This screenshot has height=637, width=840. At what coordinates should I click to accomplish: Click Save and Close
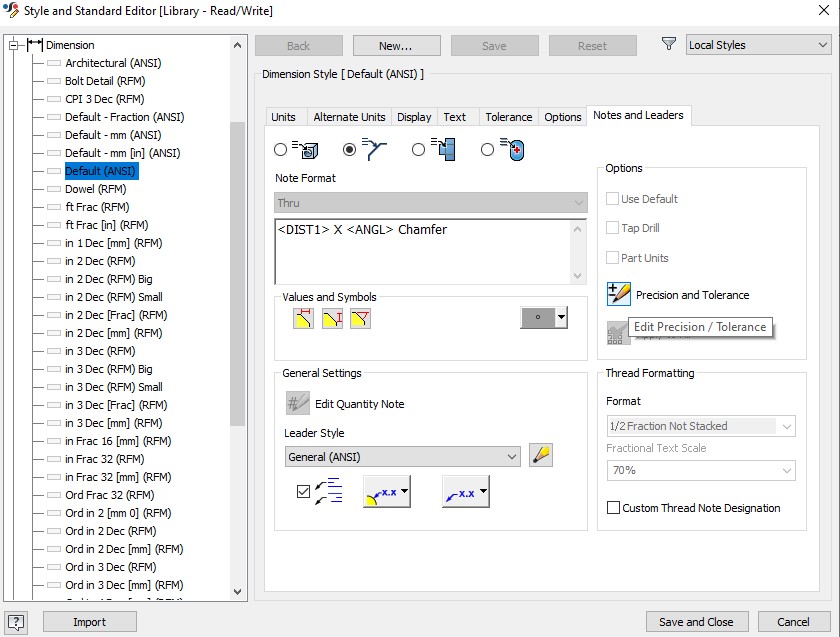tap(696, 621)
